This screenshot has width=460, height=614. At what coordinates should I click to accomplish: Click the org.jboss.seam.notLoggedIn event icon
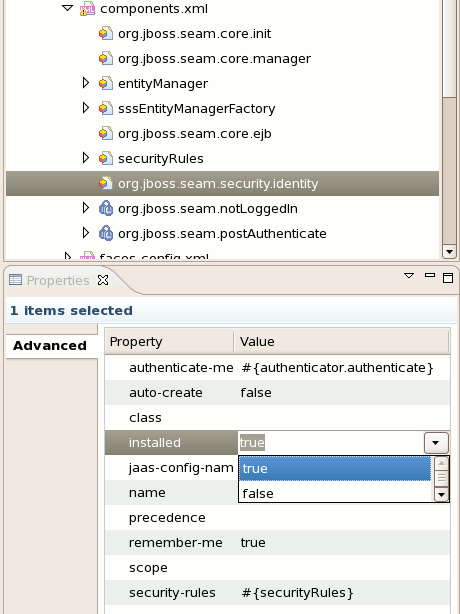(x=106, y=209)
